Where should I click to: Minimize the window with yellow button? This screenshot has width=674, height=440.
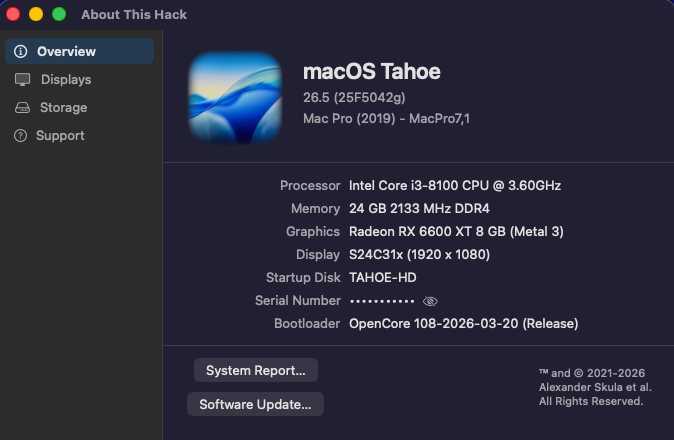pos(36,14)
